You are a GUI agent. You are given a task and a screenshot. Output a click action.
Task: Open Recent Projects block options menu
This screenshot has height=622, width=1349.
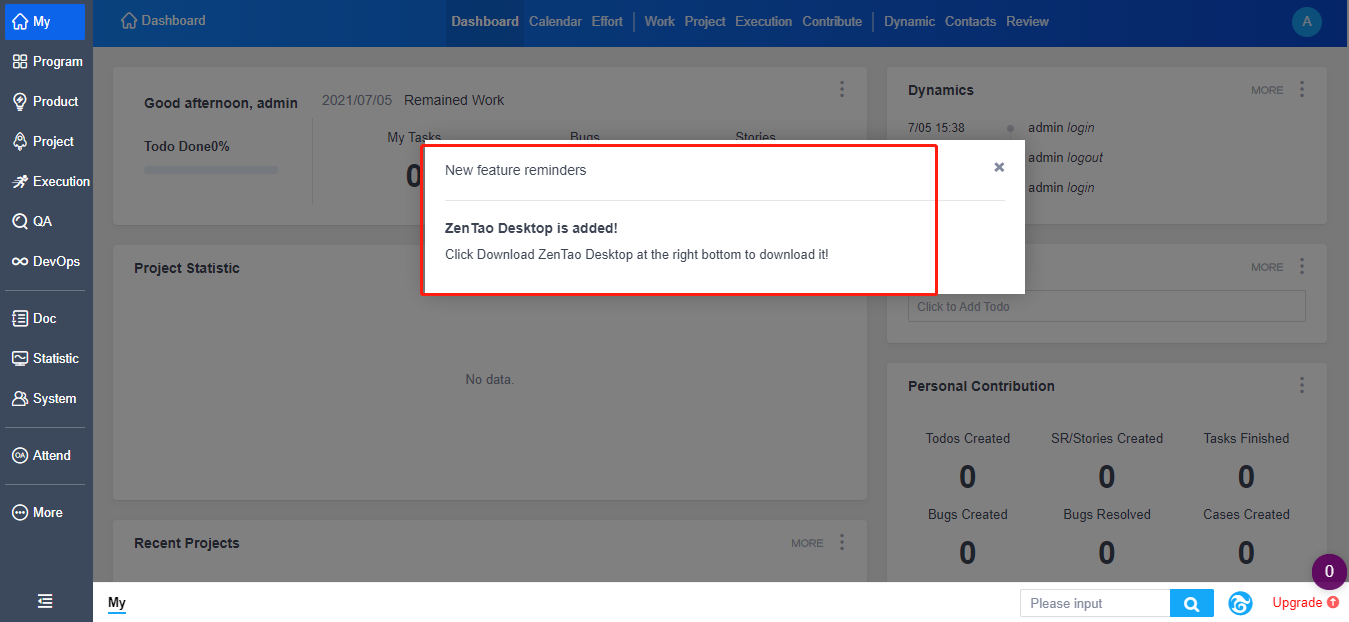tap(842, 542)
